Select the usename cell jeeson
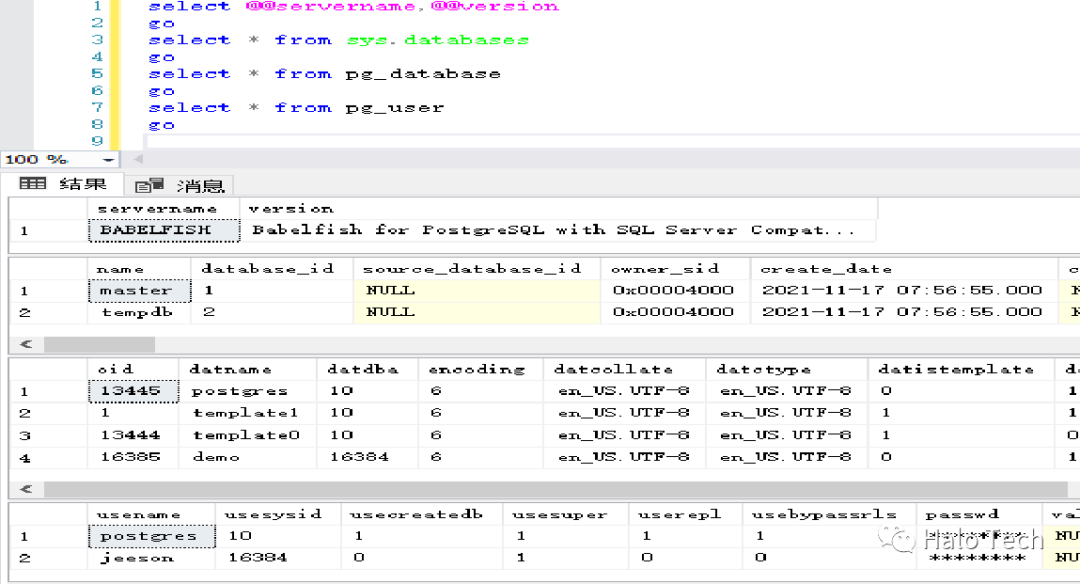Screen dimensions: 1080x584 (x=152, y=558)
